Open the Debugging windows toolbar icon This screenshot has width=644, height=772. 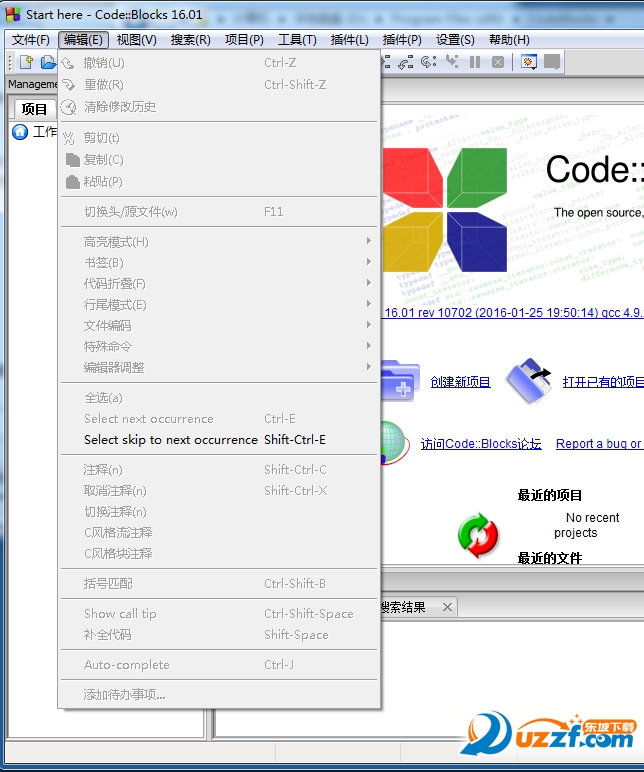pyautogui.click(x=529, y=62)
